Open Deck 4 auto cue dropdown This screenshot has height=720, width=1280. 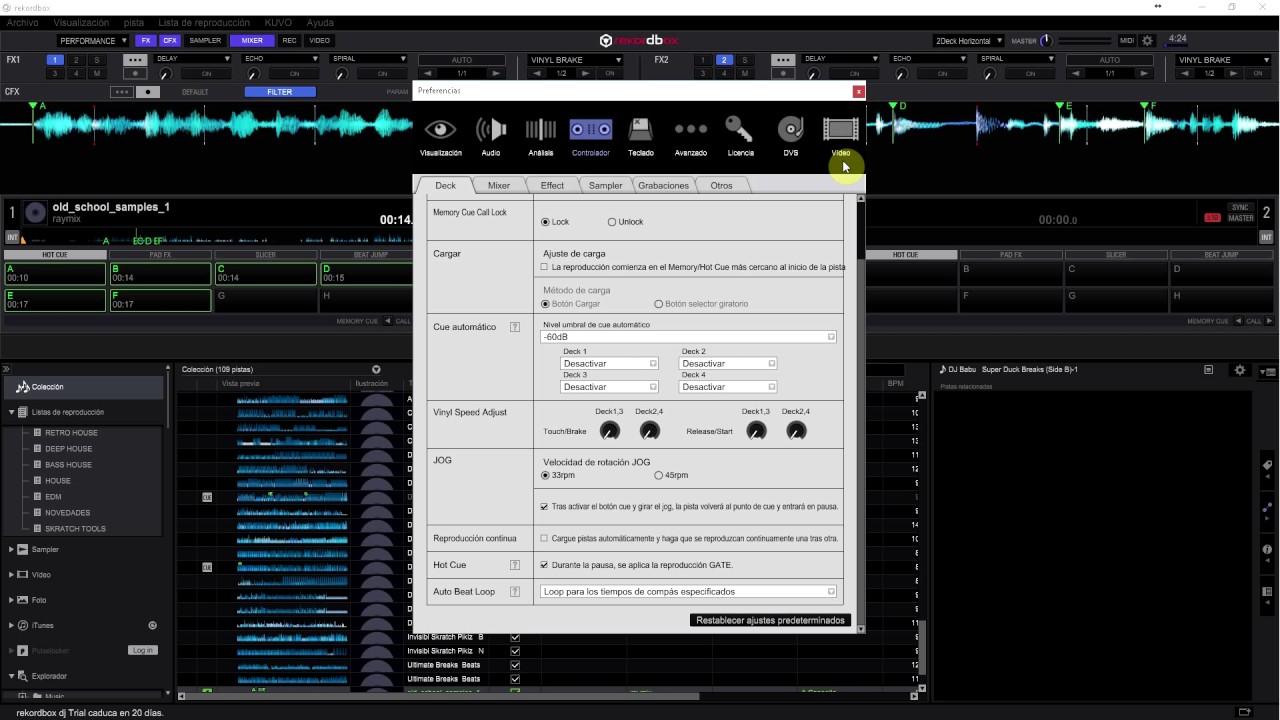[x=727, y=387]
